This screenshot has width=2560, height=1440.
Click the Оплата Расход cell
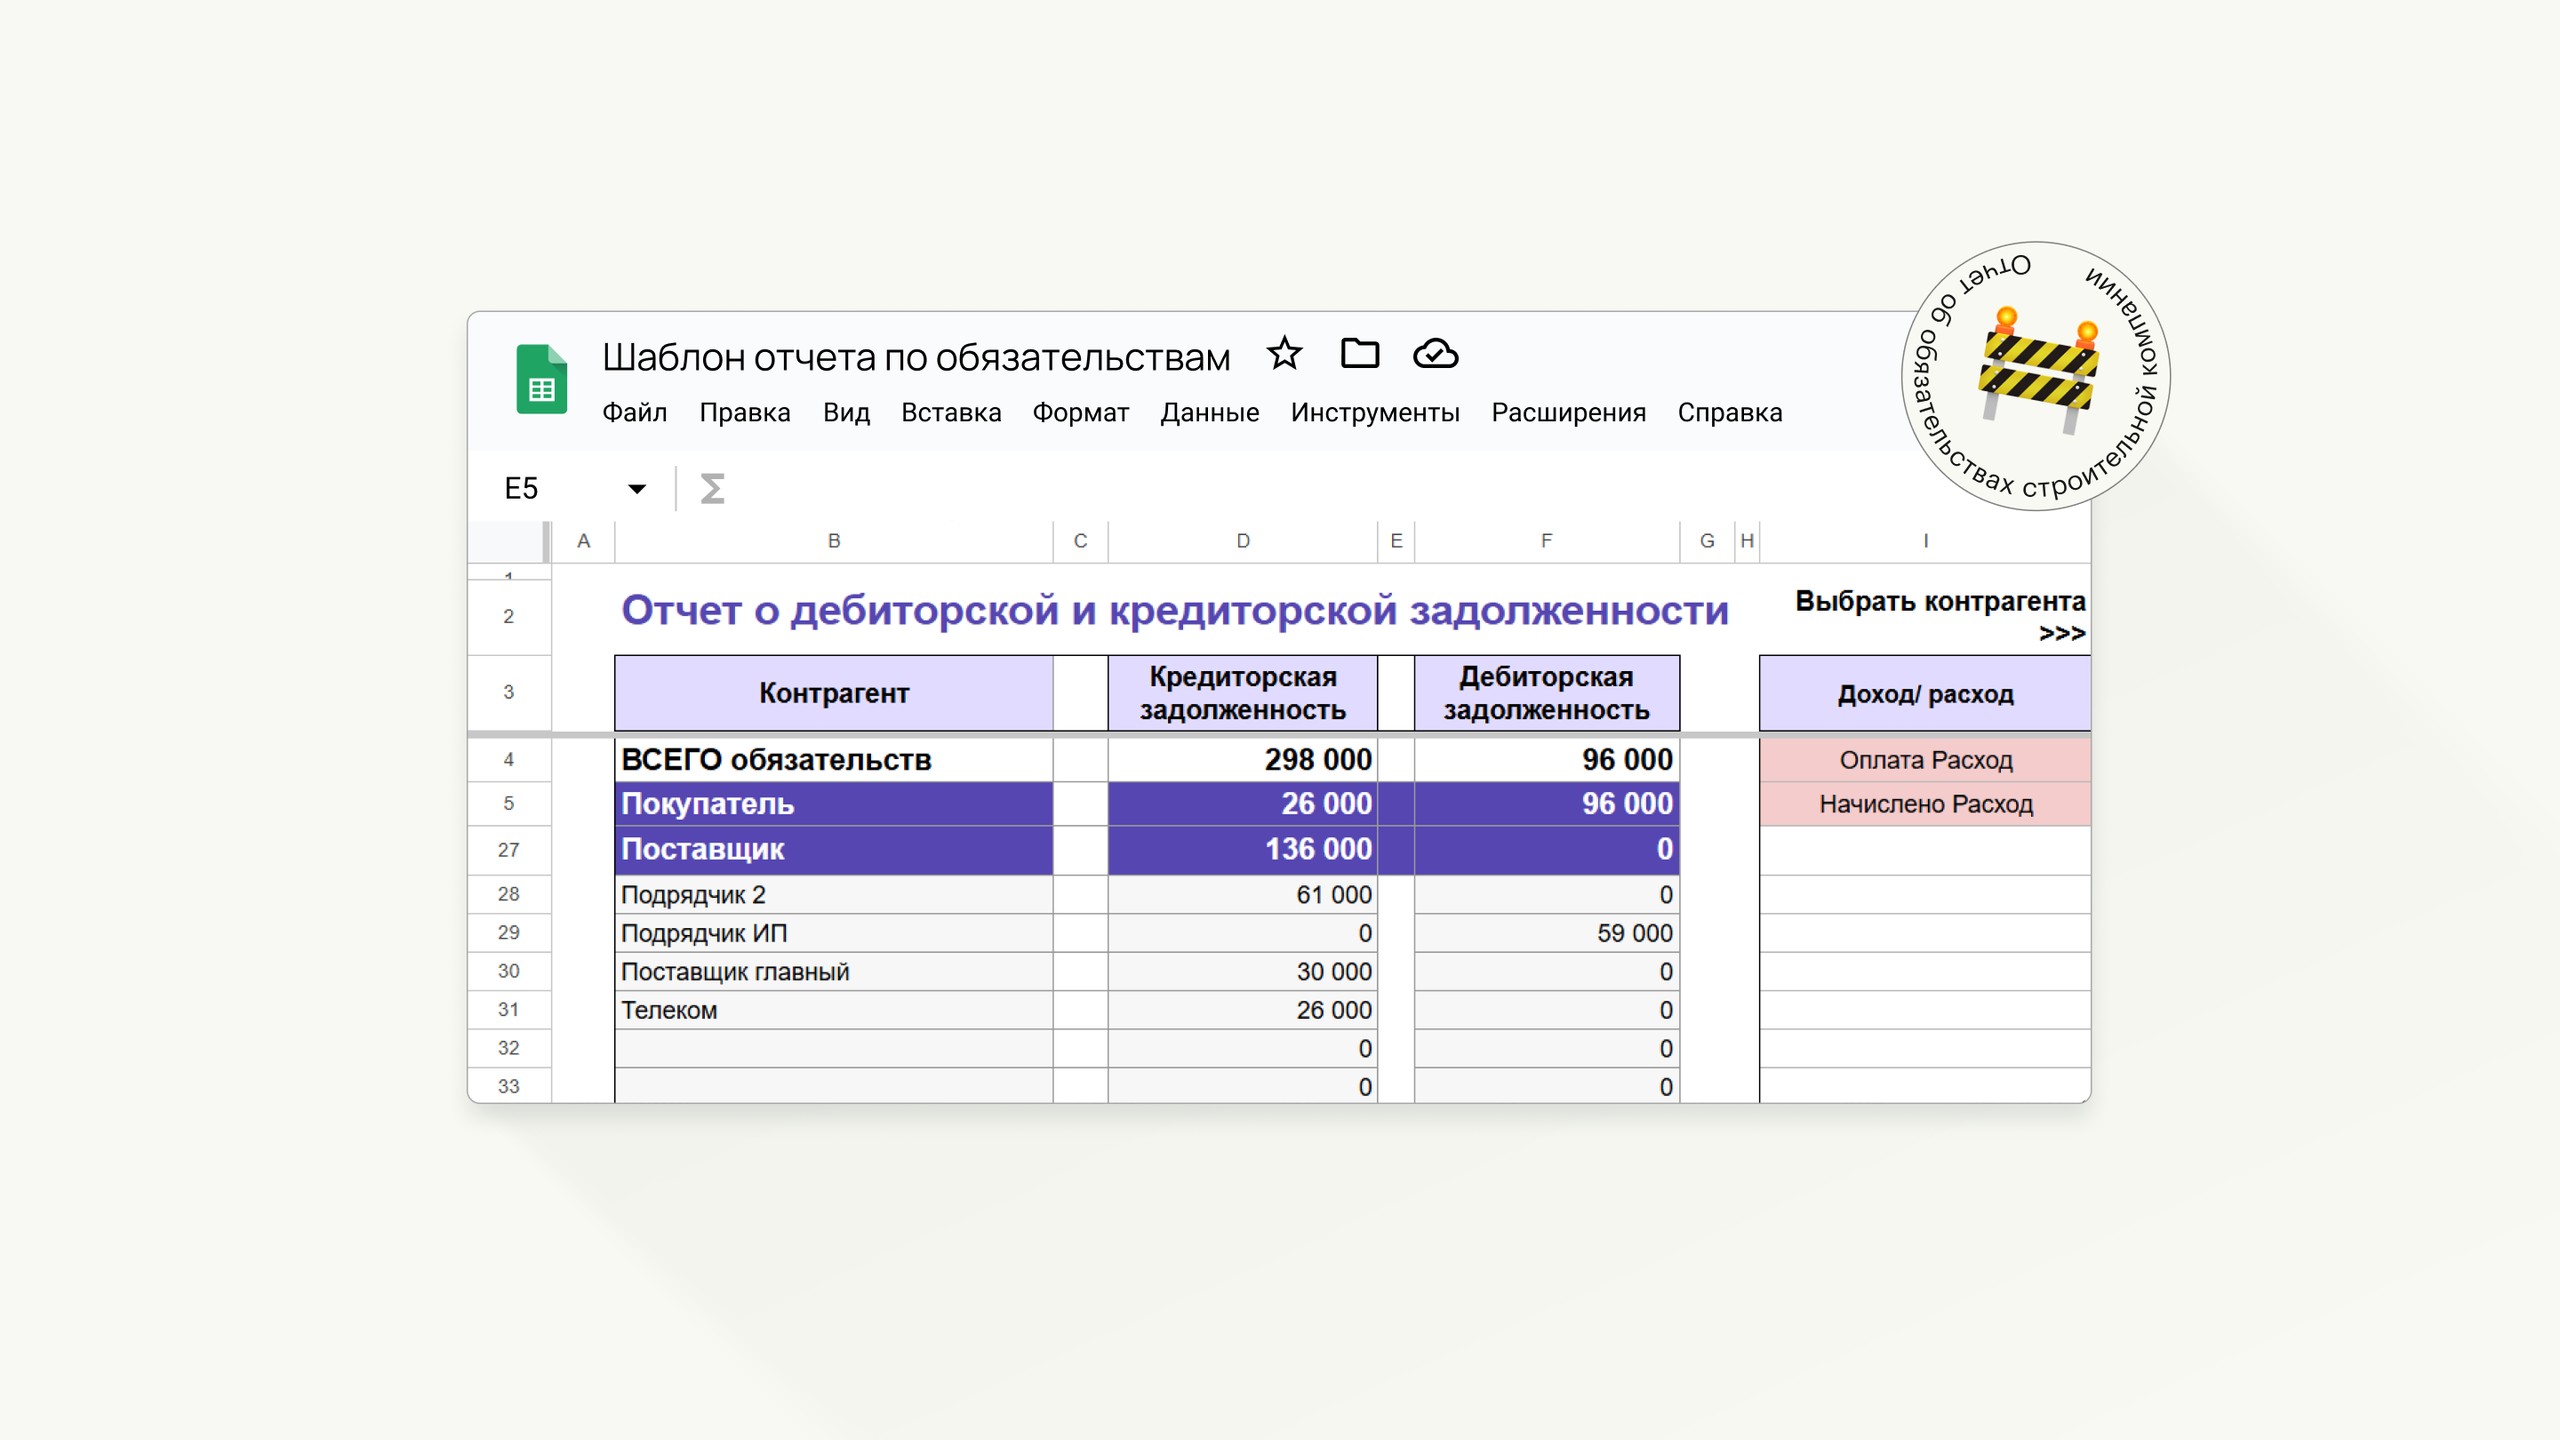coord(1925,760)
